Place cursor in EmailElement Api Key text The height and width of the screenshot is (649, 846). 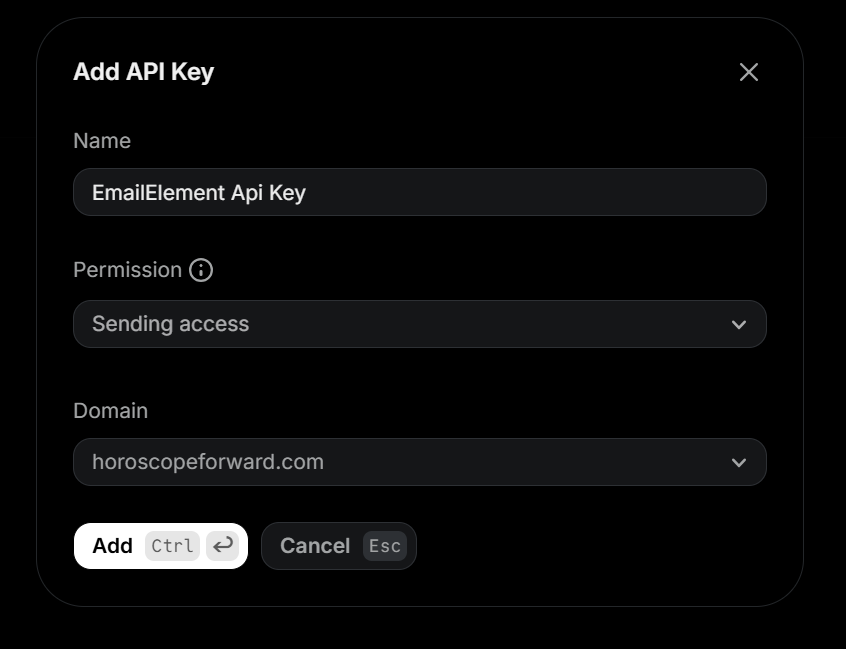(x=198, y=192)
